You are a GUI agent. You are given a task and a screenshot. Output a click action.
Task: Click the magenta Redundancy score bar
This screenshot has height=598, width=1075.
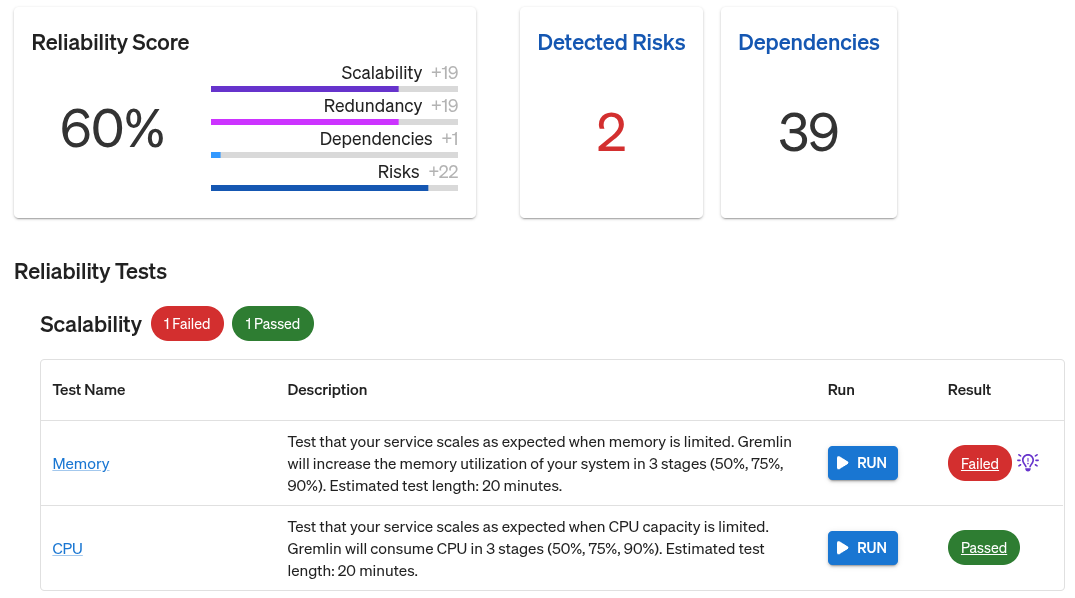tap(335, 122)
